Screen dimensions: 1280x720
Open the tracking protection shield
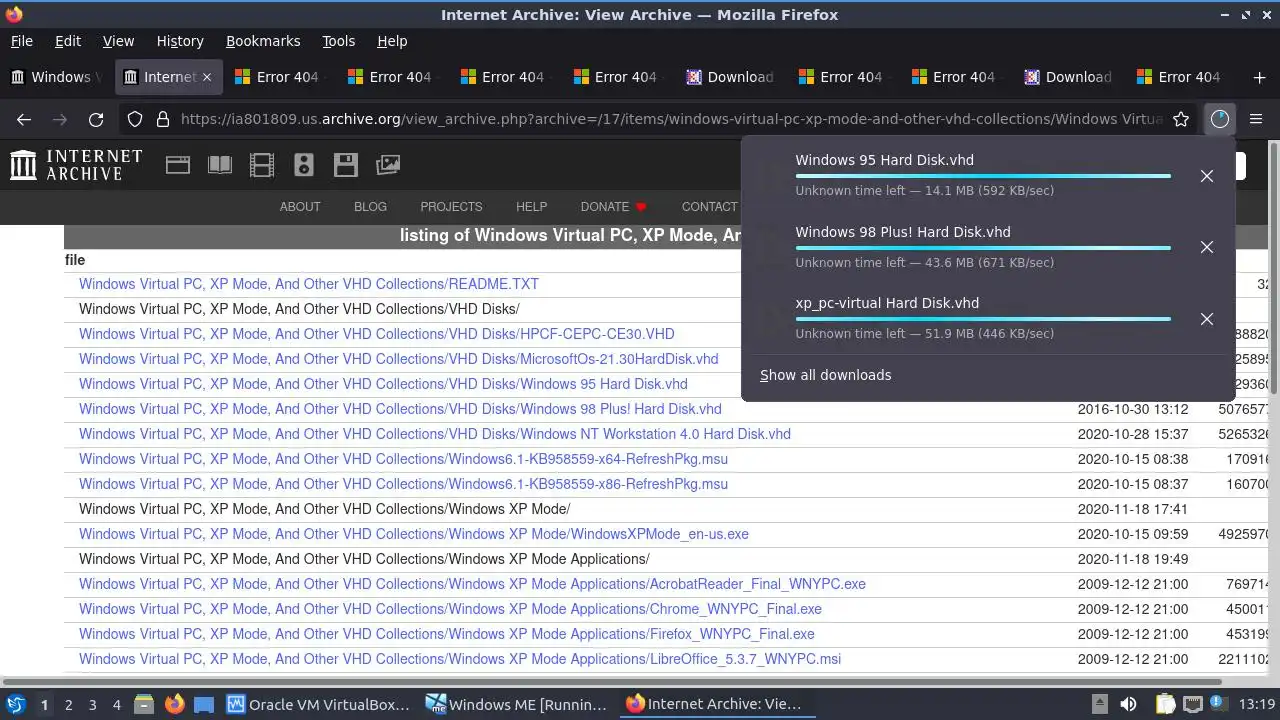(x=135, y=119)
